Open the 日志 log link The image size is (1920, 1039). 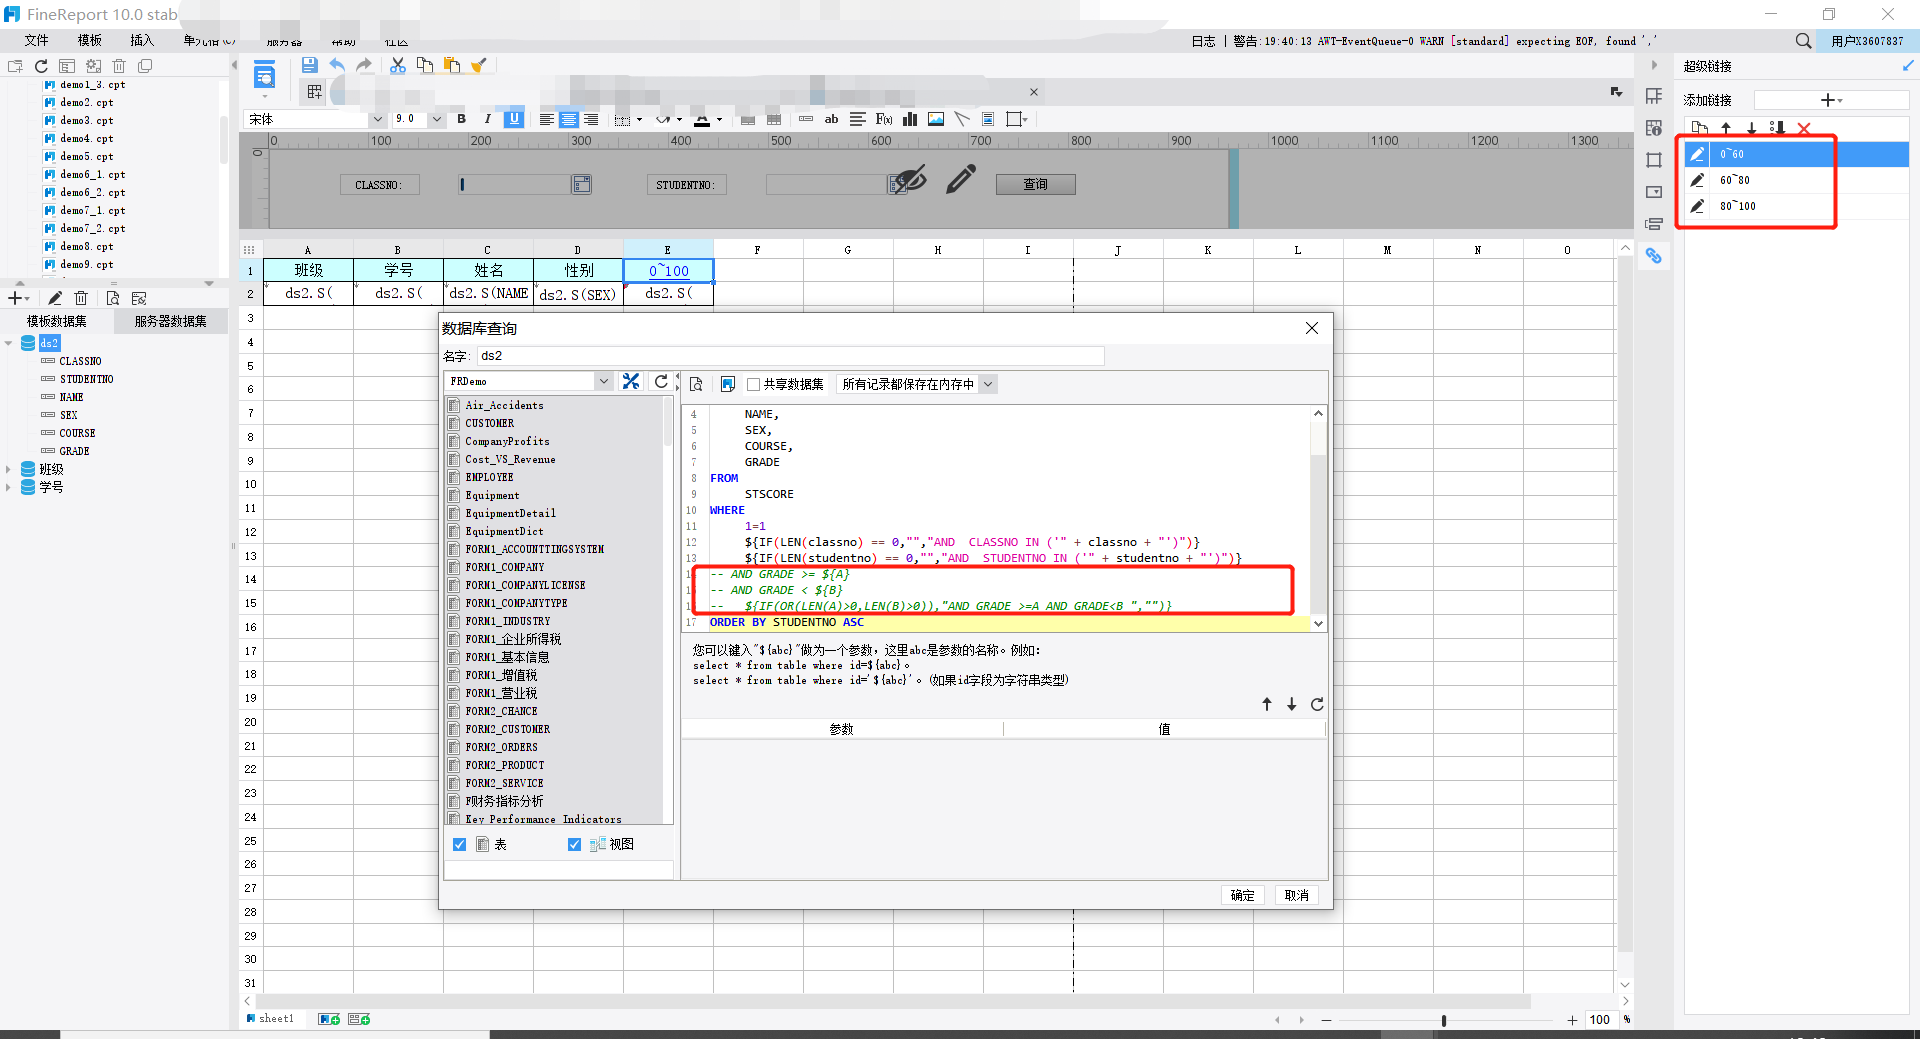[x=1203, y=41]
